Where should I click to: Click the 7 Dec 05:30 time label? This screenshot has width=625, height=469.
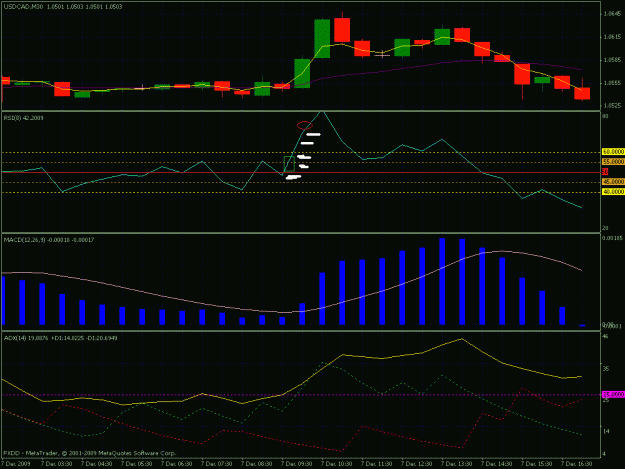(x=136, y=464)
